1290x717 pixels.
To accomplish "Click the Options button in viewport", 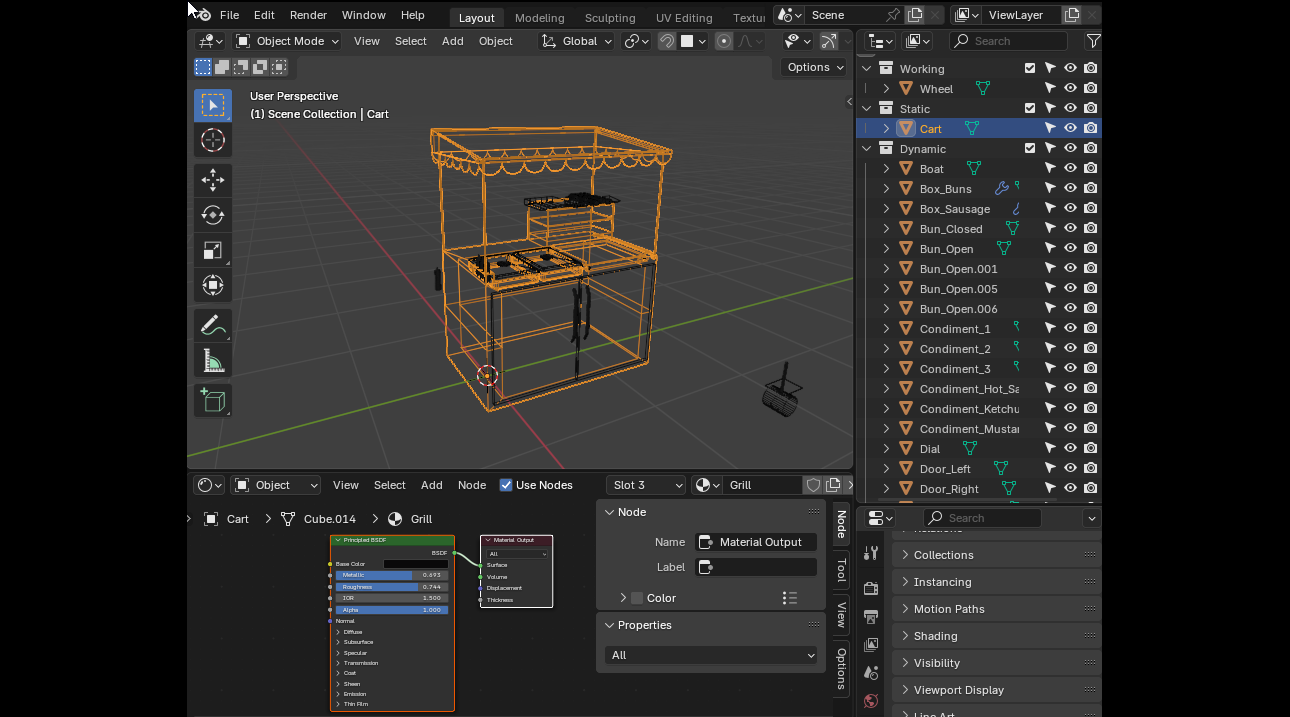I will point(815,67).
